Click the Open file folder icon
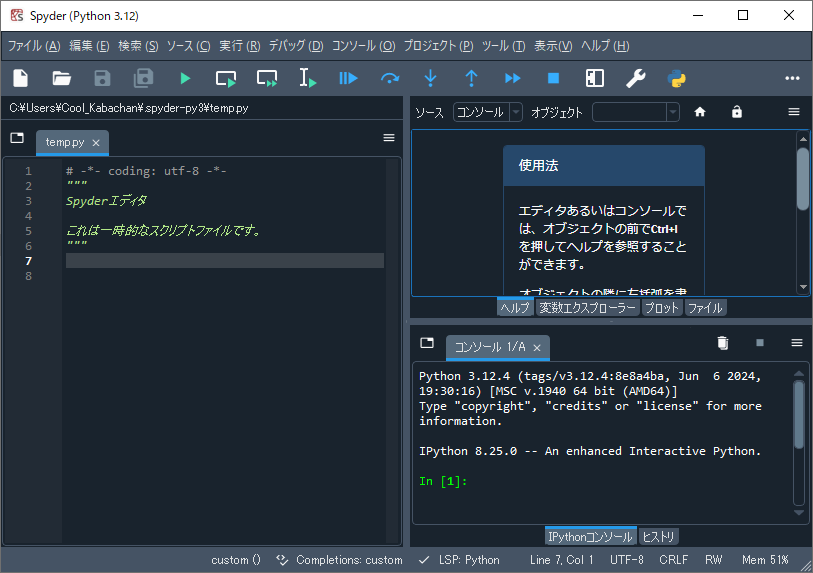Viewport: 813px width, 573px height. pyautogui.click(x=62, y=78)
